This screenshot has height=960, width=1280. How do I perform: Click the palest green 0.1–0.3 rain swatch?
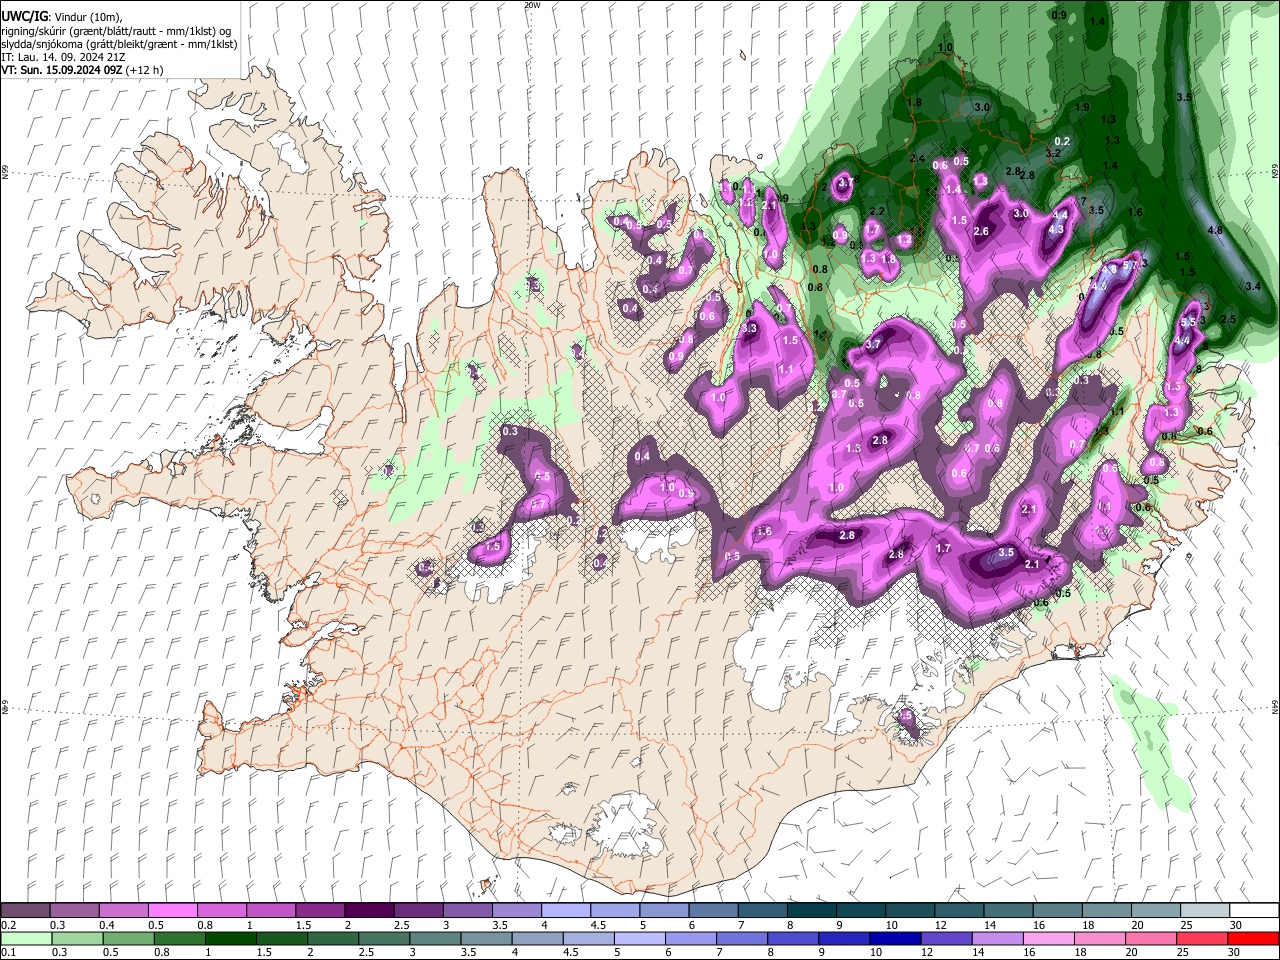tap(25, 938)
